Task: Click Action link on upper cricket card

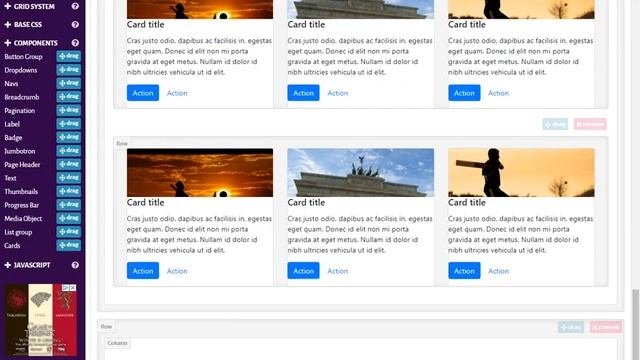Action: [498, 93]
